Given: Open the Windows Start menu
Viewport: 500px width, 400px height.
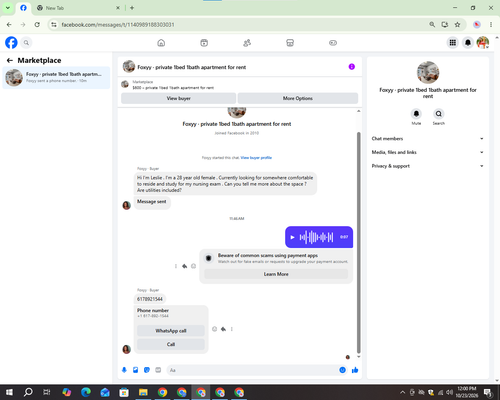Looking at the screenshot, I should click(x=9, y=392).
